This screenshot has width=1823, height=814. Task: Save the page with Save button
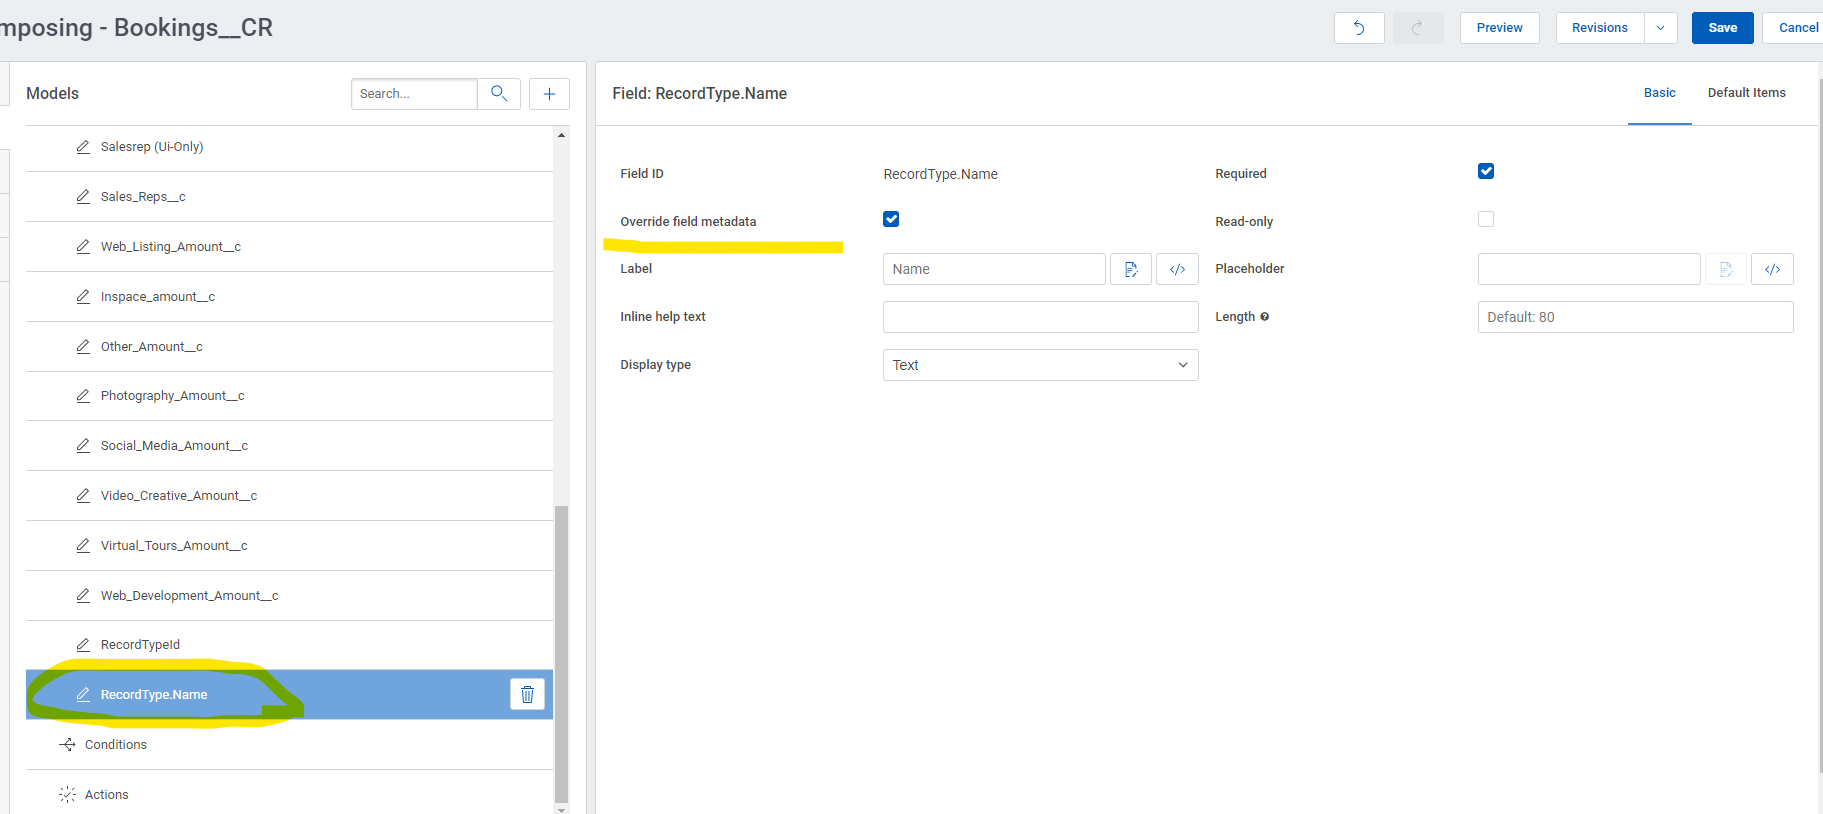pos(1722,28)
